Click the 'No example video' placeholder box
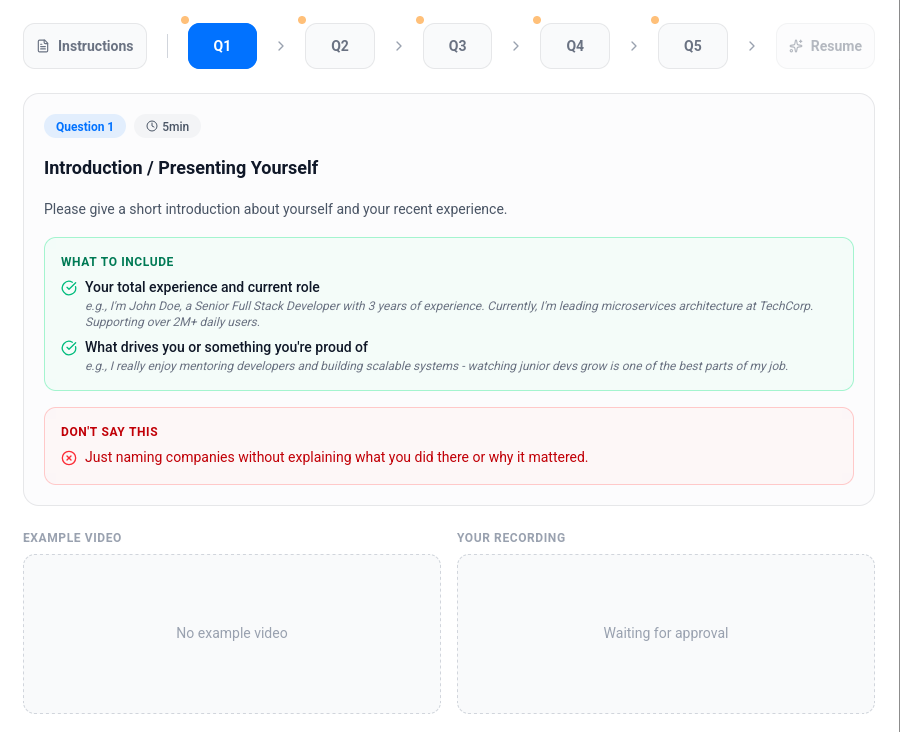The image size is (900, 732). (232, 633)
